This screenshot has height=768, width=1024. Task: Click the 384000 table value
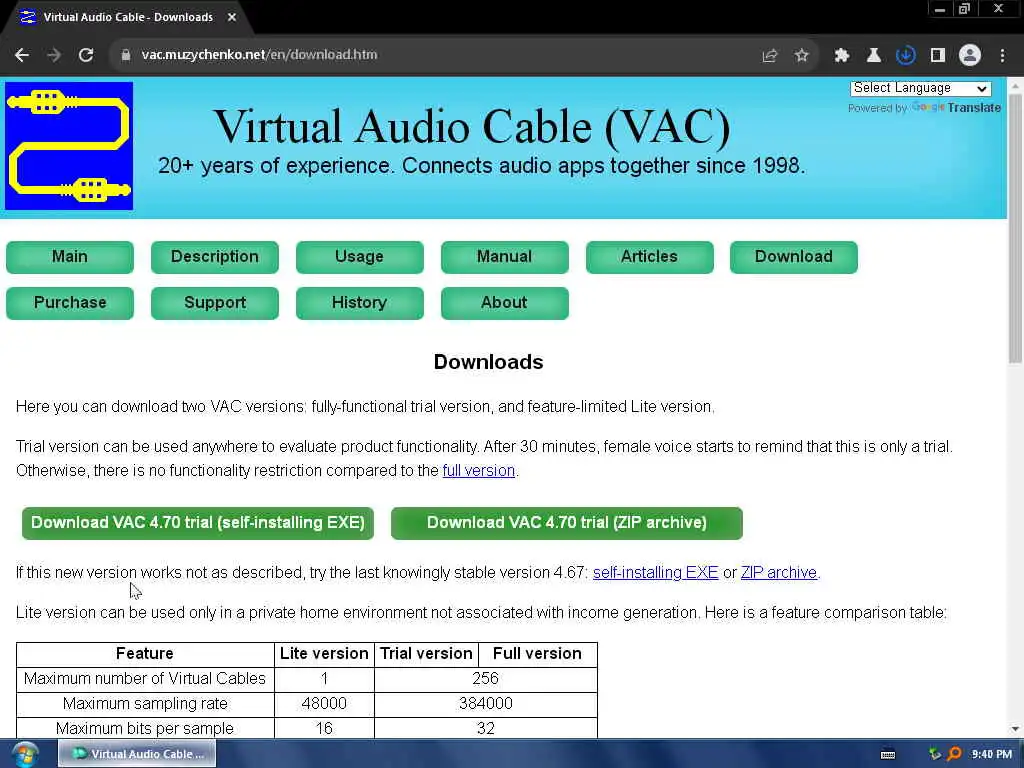[485, 704]
